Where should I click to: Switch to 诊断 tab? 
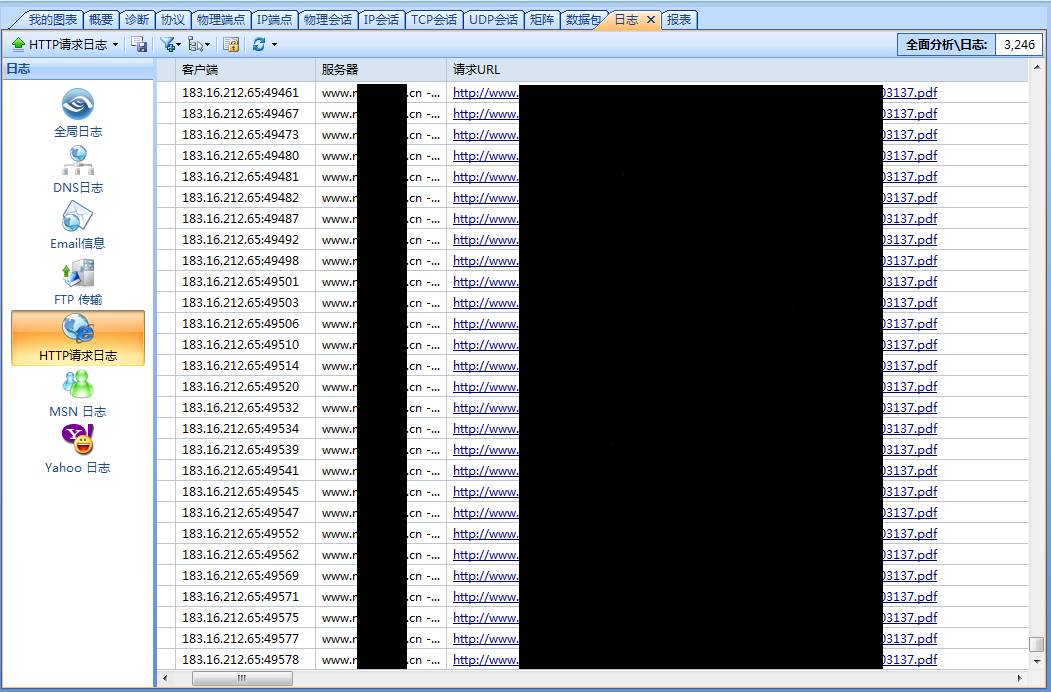137,20
